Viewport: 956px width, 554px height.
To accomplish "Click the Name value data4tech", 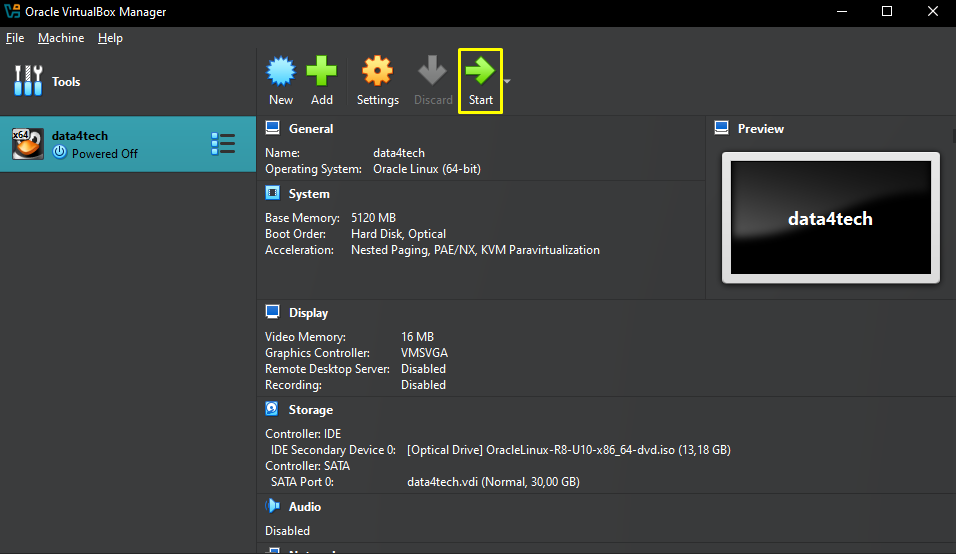I will [399, 153].
